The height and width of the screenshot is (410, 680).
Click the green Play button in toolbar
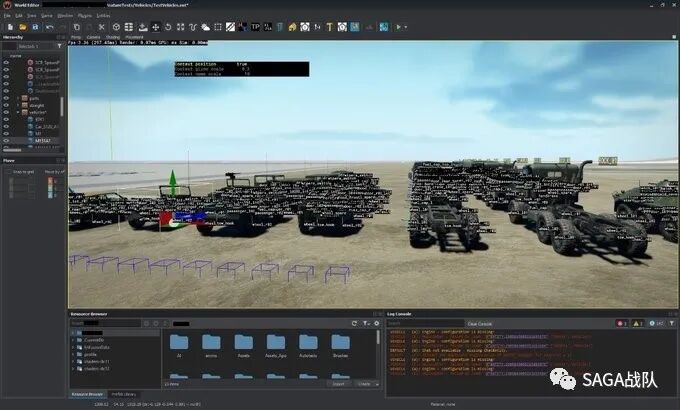coord(398,27)
